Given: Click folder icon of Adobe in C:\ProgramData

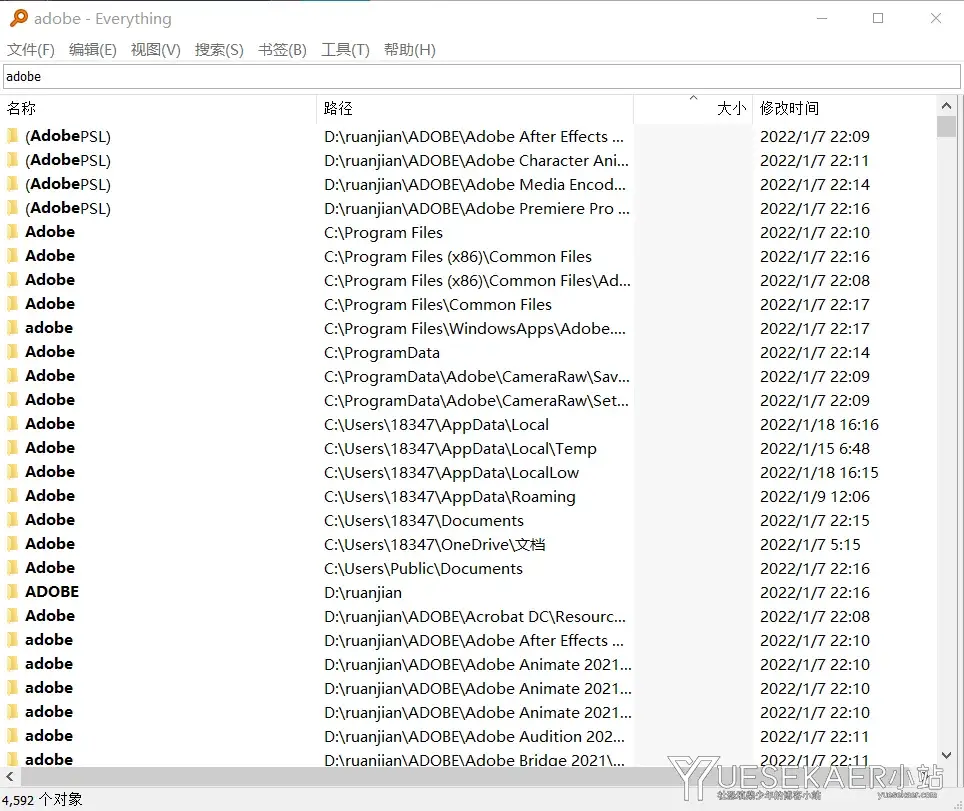Looking at the screenshot, I should click(12, 352).
